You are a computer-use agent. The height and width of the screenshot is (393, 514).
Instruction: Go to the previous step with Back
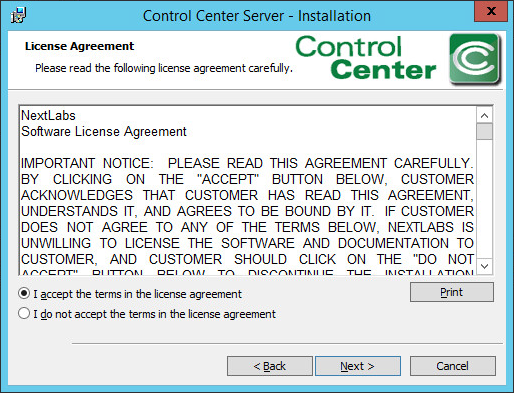point(270,366)
